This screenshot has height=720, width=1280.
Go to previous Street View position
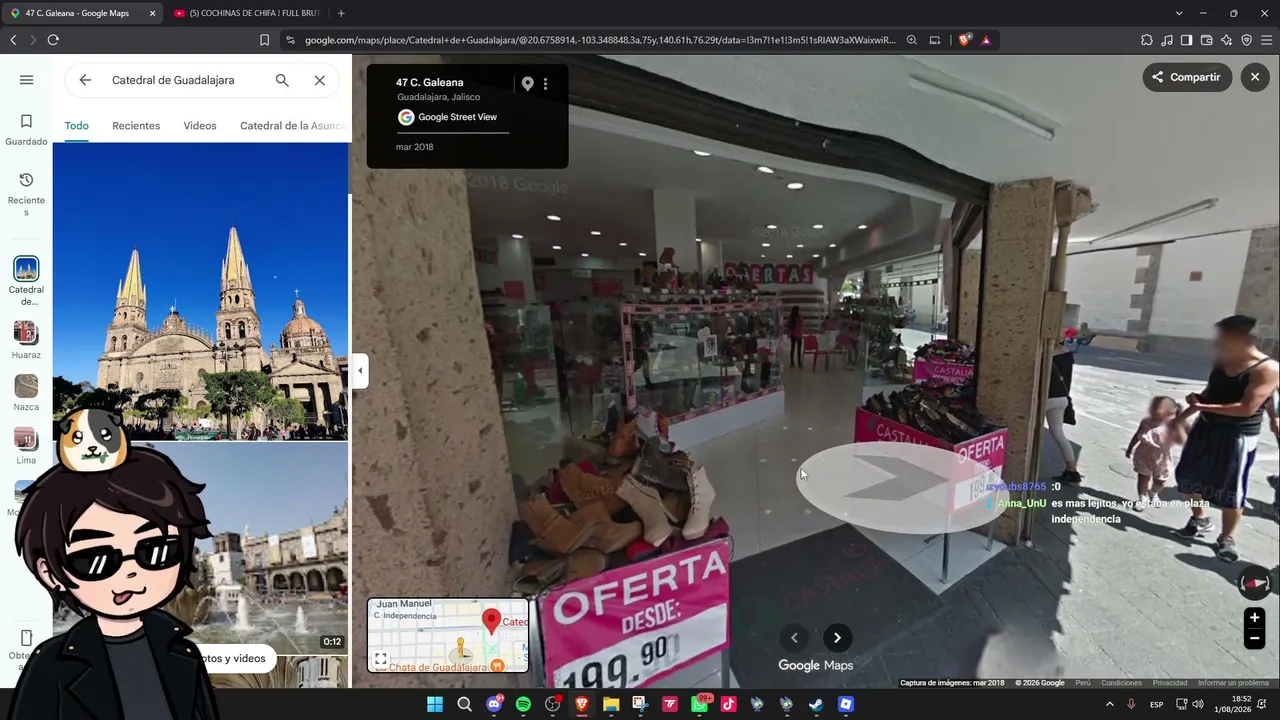tap(794, 638)
